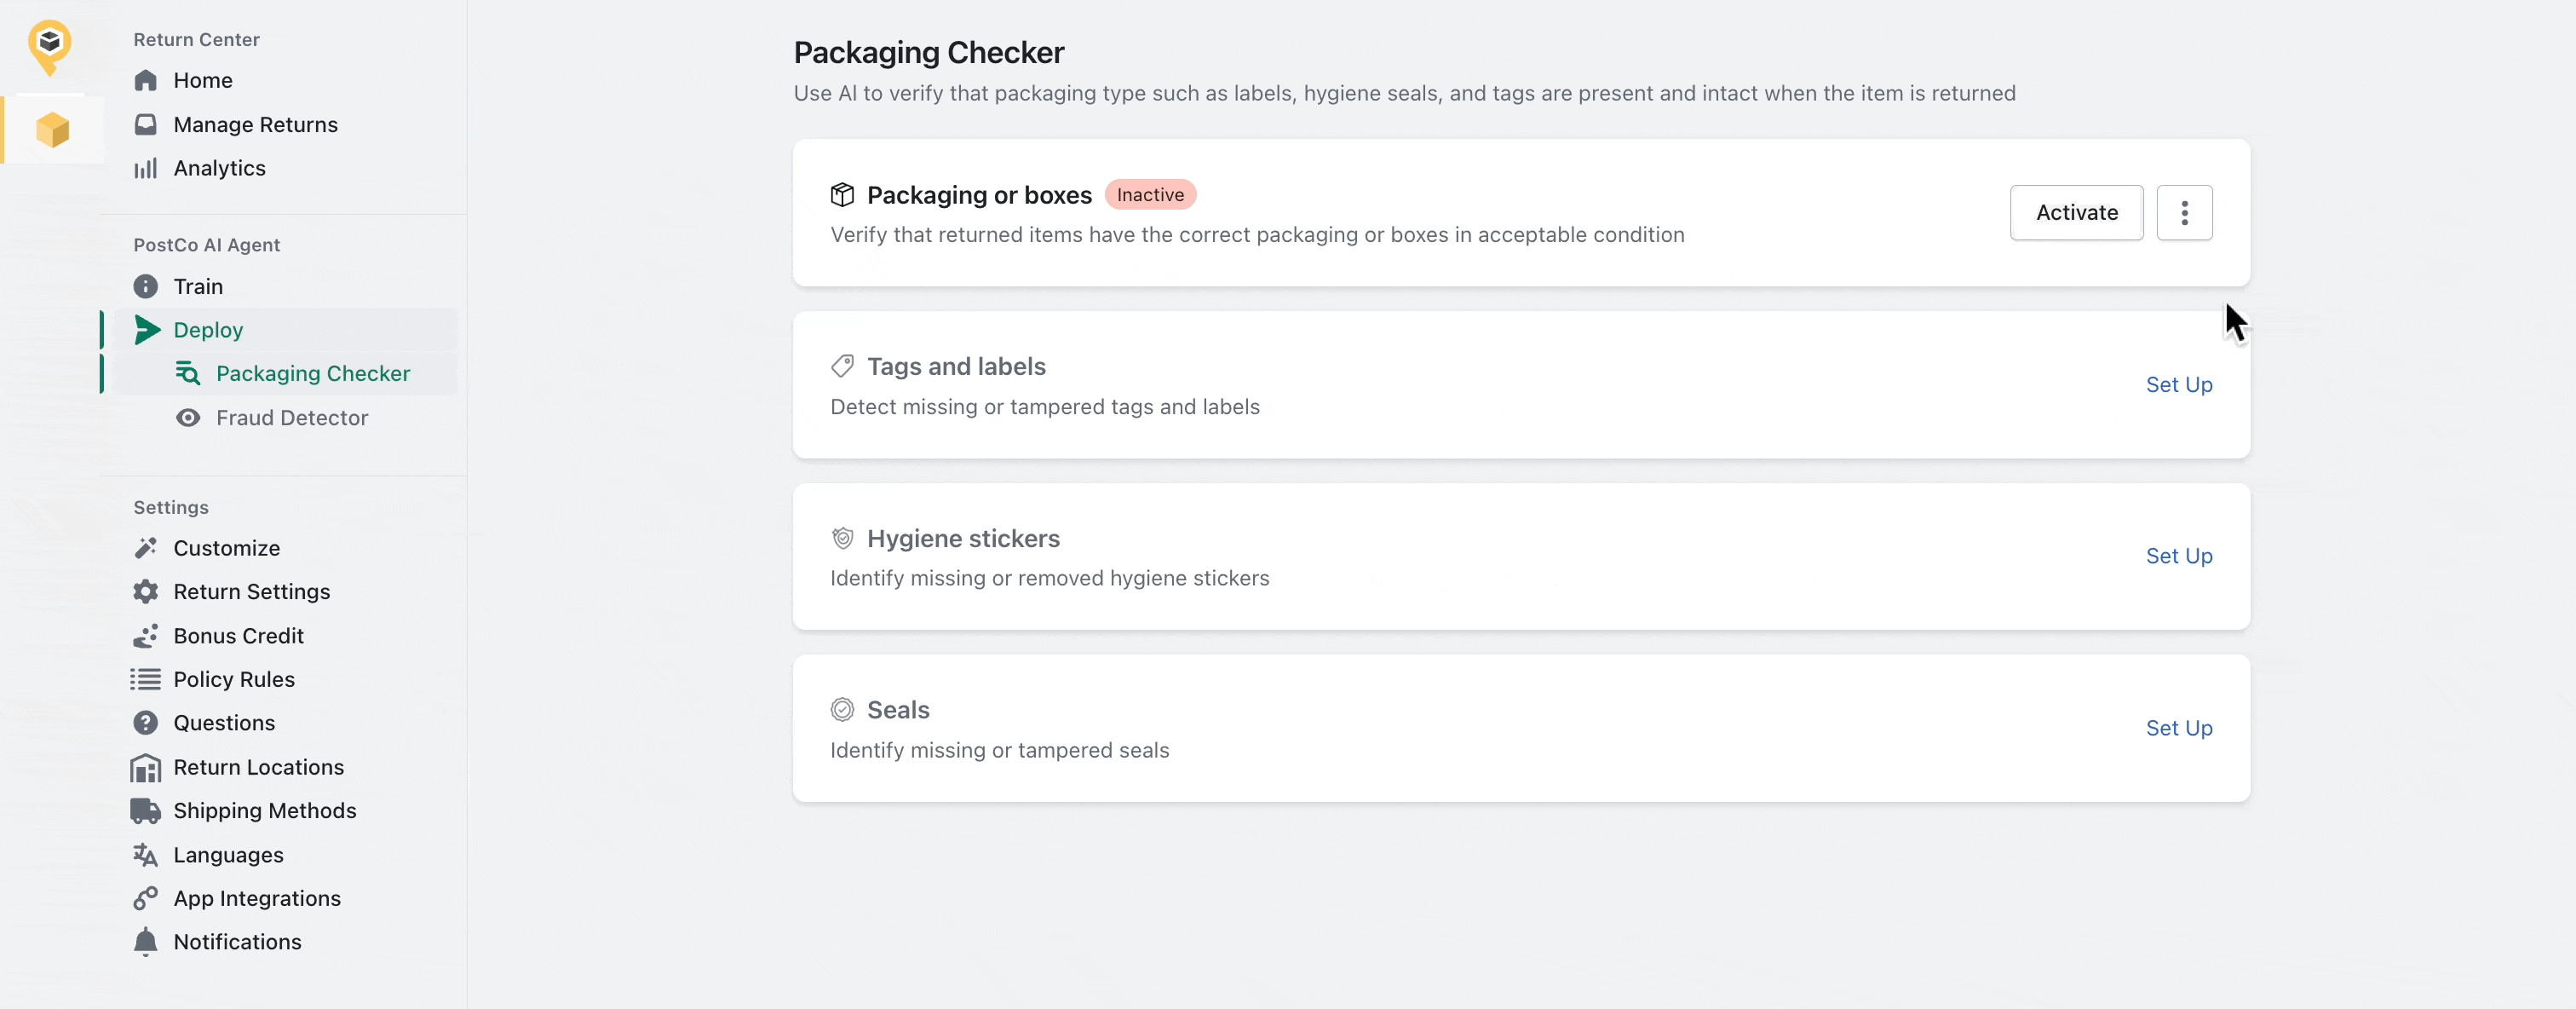Viewport: 2576px width, 1009px height.
Task: Set up Tags and labels
Action: 2179,385
